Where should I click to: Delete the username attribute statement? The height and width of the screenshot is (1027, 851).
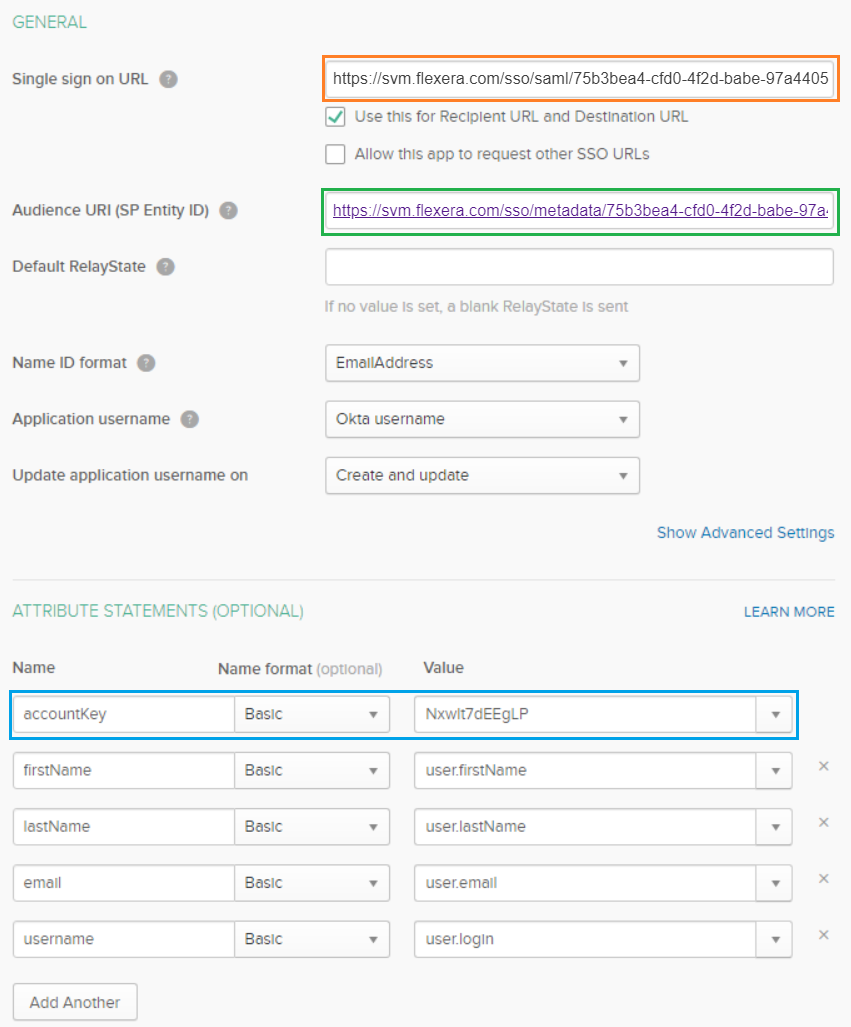pos(823,934)
